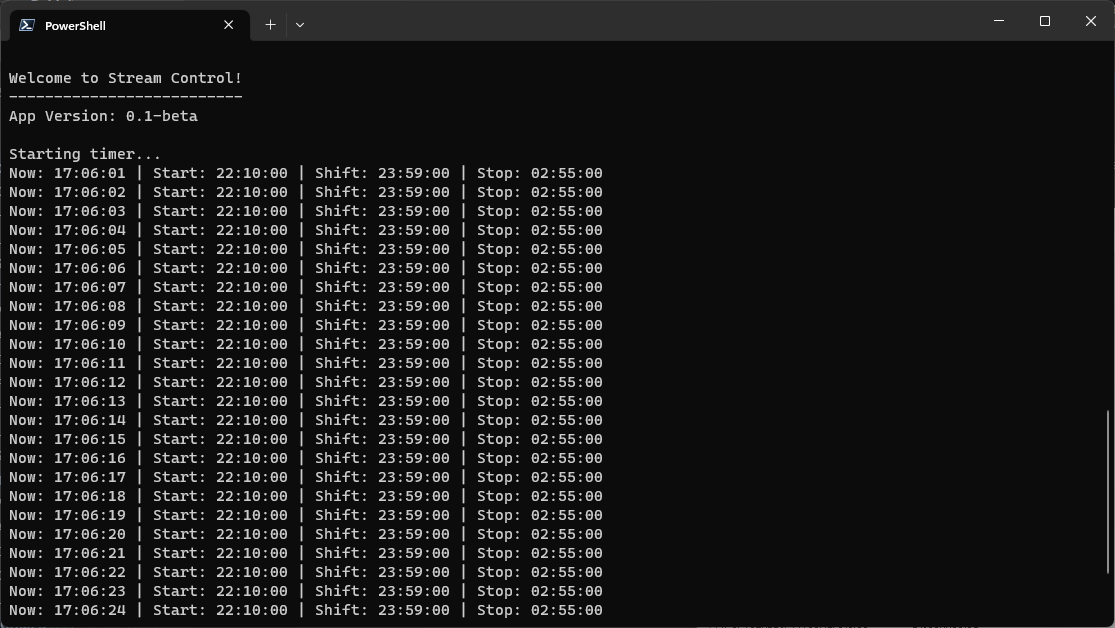1115x628 pixels.
Task: Minimize the terminal window
Action: 999,21
